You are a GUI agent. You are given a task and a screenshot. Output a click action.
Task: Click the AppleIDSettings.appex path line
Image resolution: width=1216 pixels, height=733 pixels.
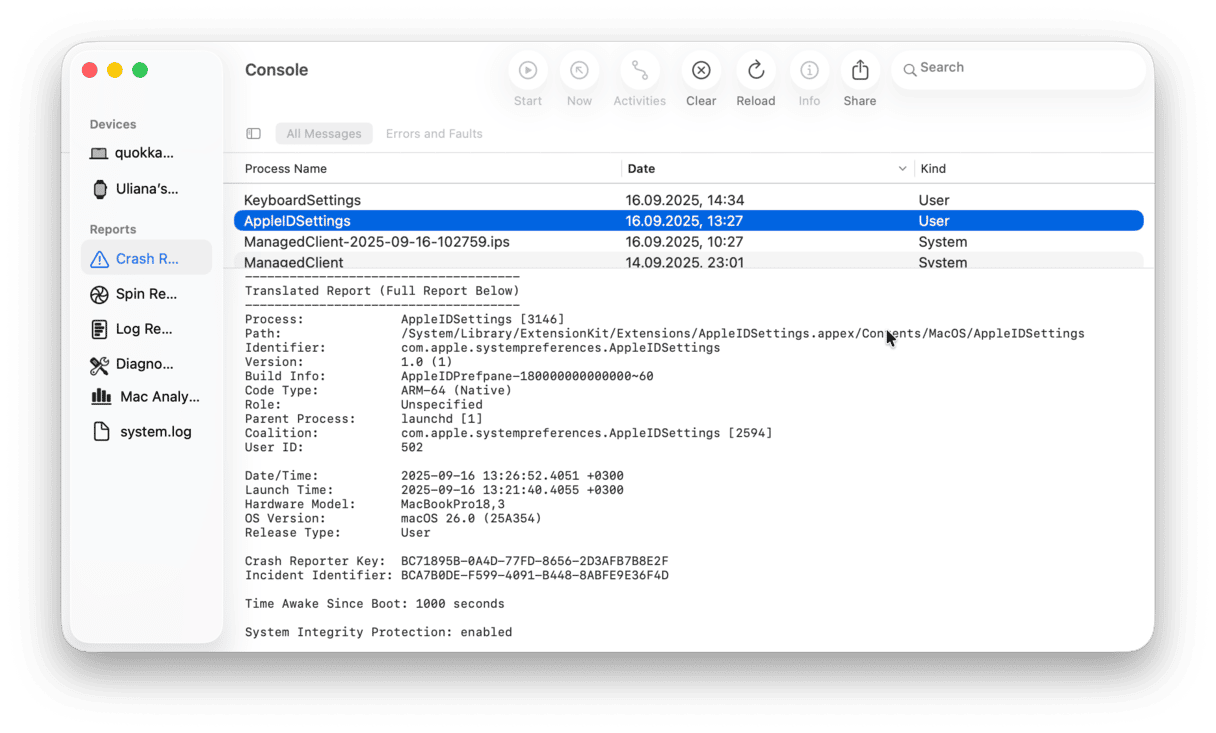742,334
